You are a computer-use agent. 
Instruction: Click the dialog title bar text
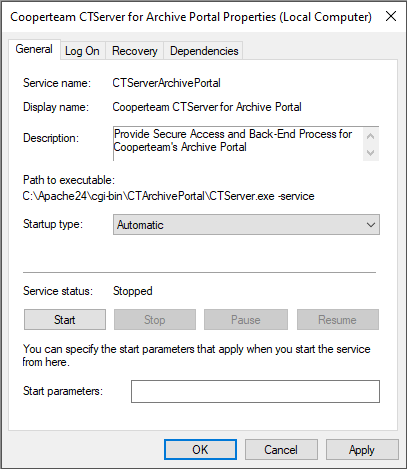pos(191,17)
